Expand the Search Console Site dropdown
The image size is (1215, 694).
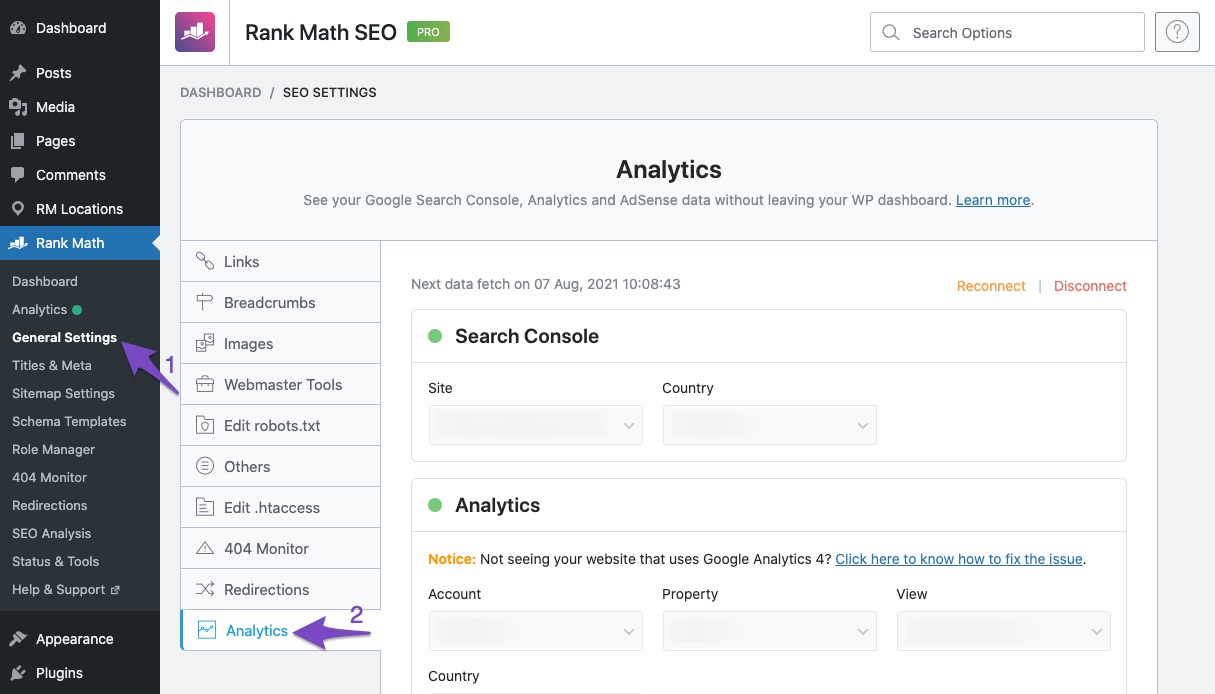(535, 425)
